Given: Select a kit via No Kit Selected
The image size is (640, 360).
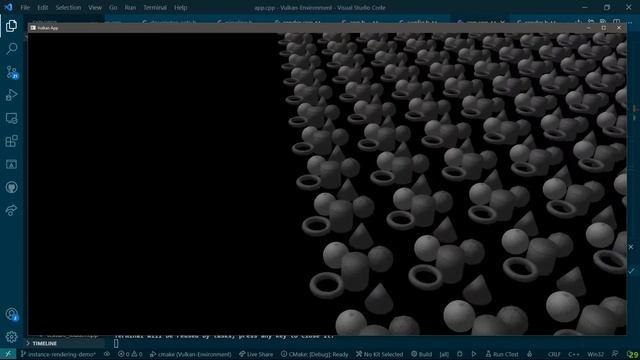Looking at the screenshot, I should point(379,354).
